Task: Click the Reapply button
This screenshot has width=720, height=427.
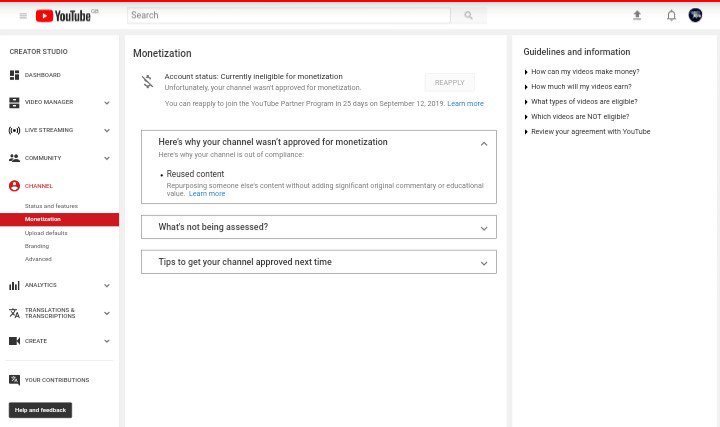Action: pyautogui.click(x=450, y=83)
